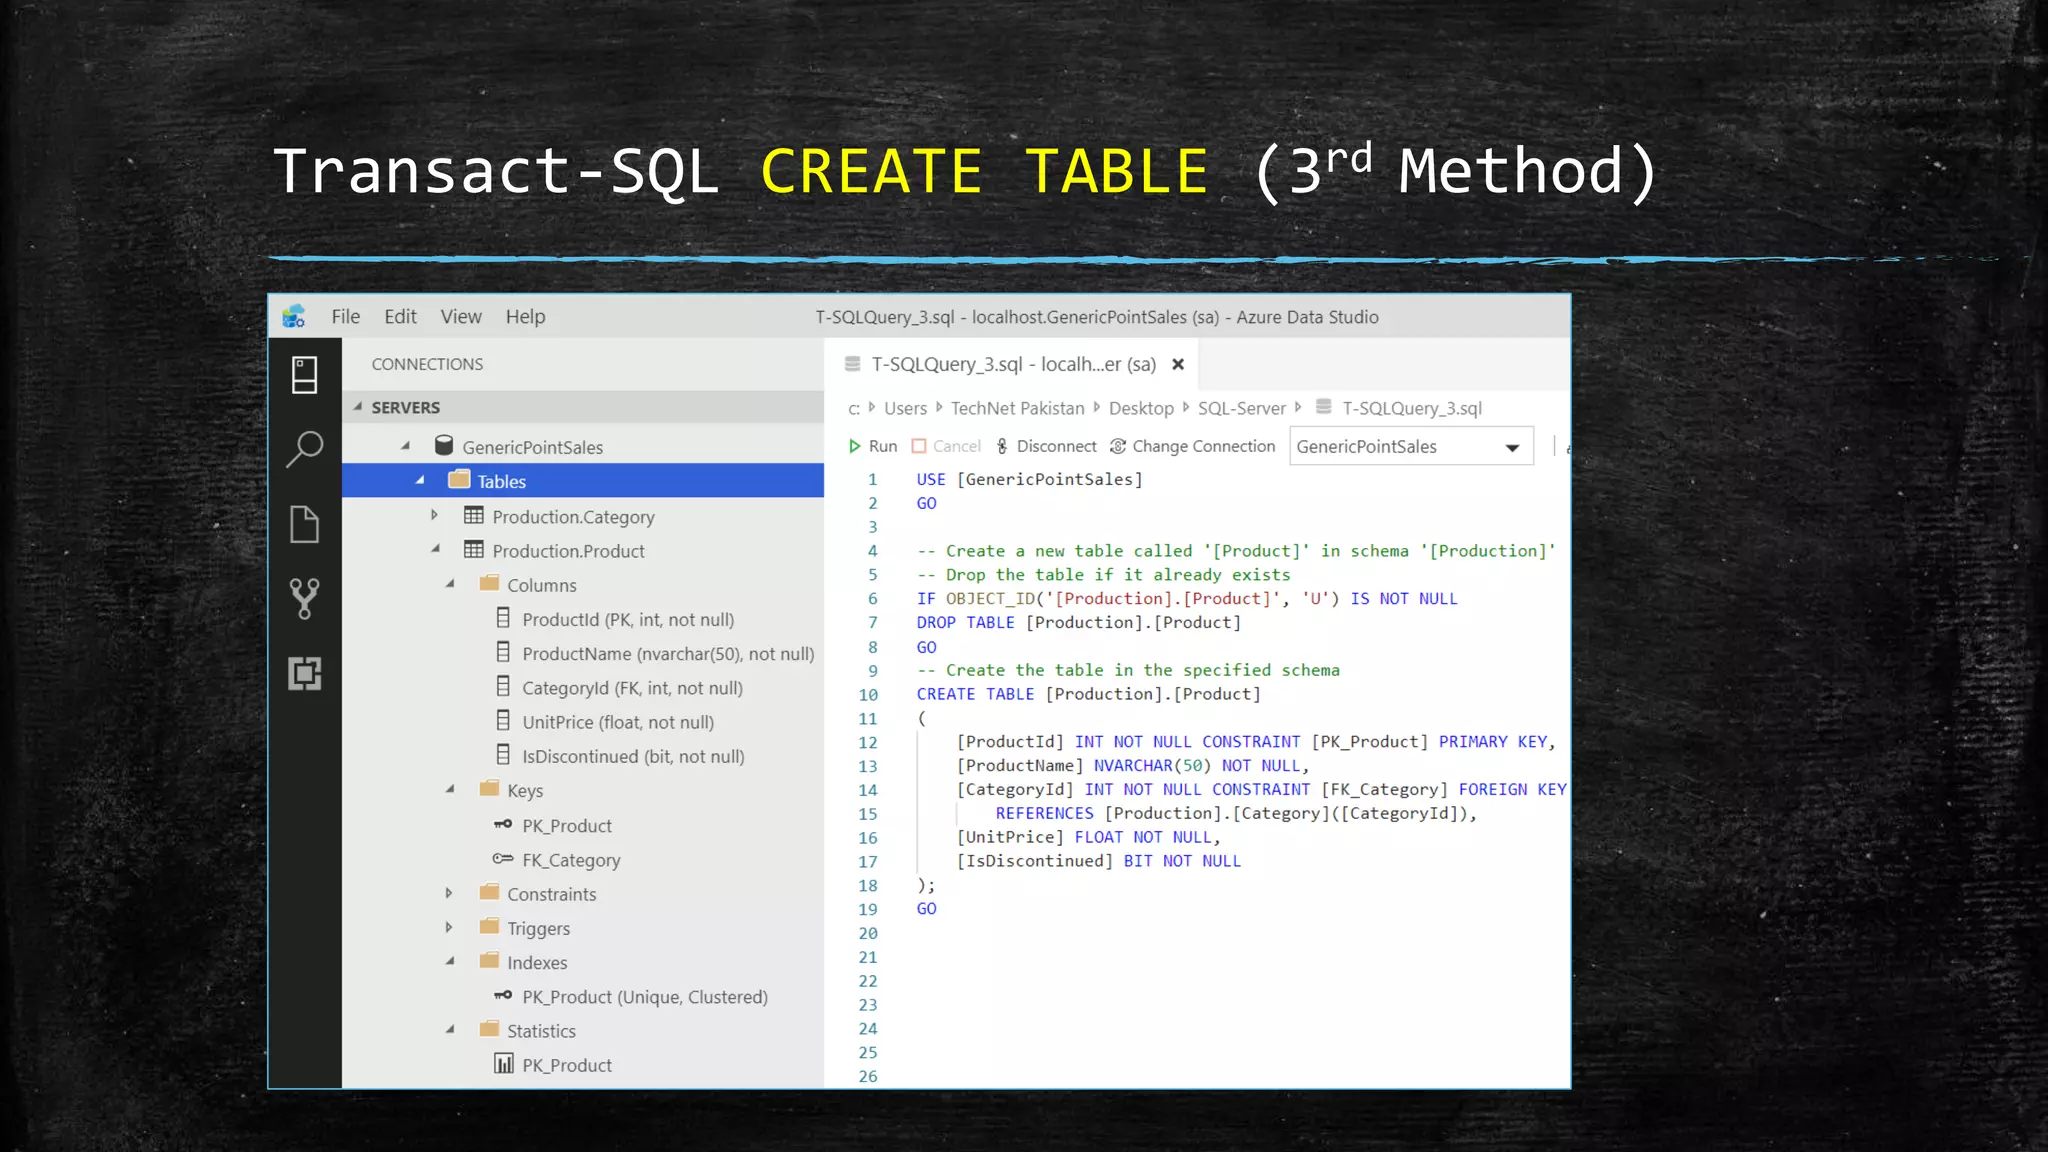Click the Tables folder icon
Image resolution: width=2048 pixels, height=1152 pixels.
(459, 480)
